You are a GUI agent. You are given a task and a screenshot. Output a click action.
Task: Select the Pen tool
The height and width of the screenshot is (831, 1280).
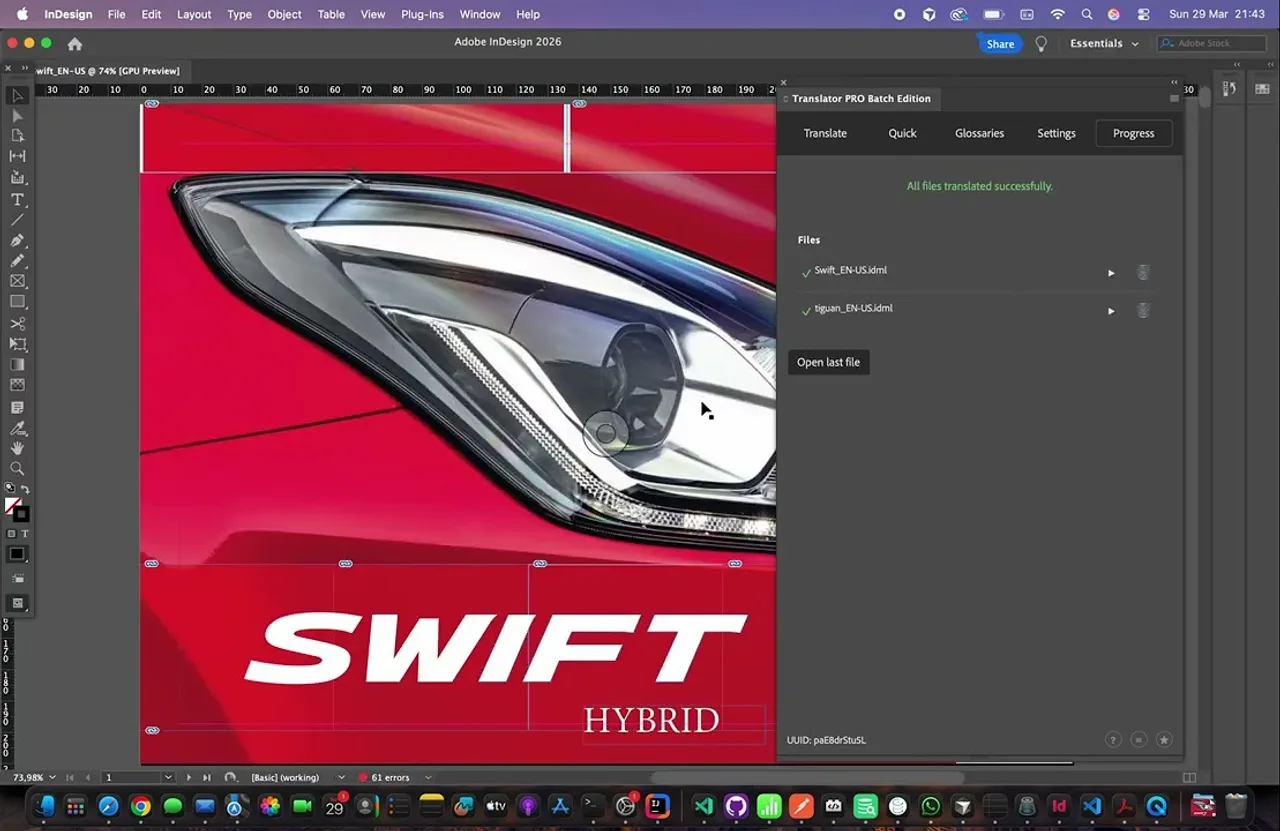click(x=17, y=240)
